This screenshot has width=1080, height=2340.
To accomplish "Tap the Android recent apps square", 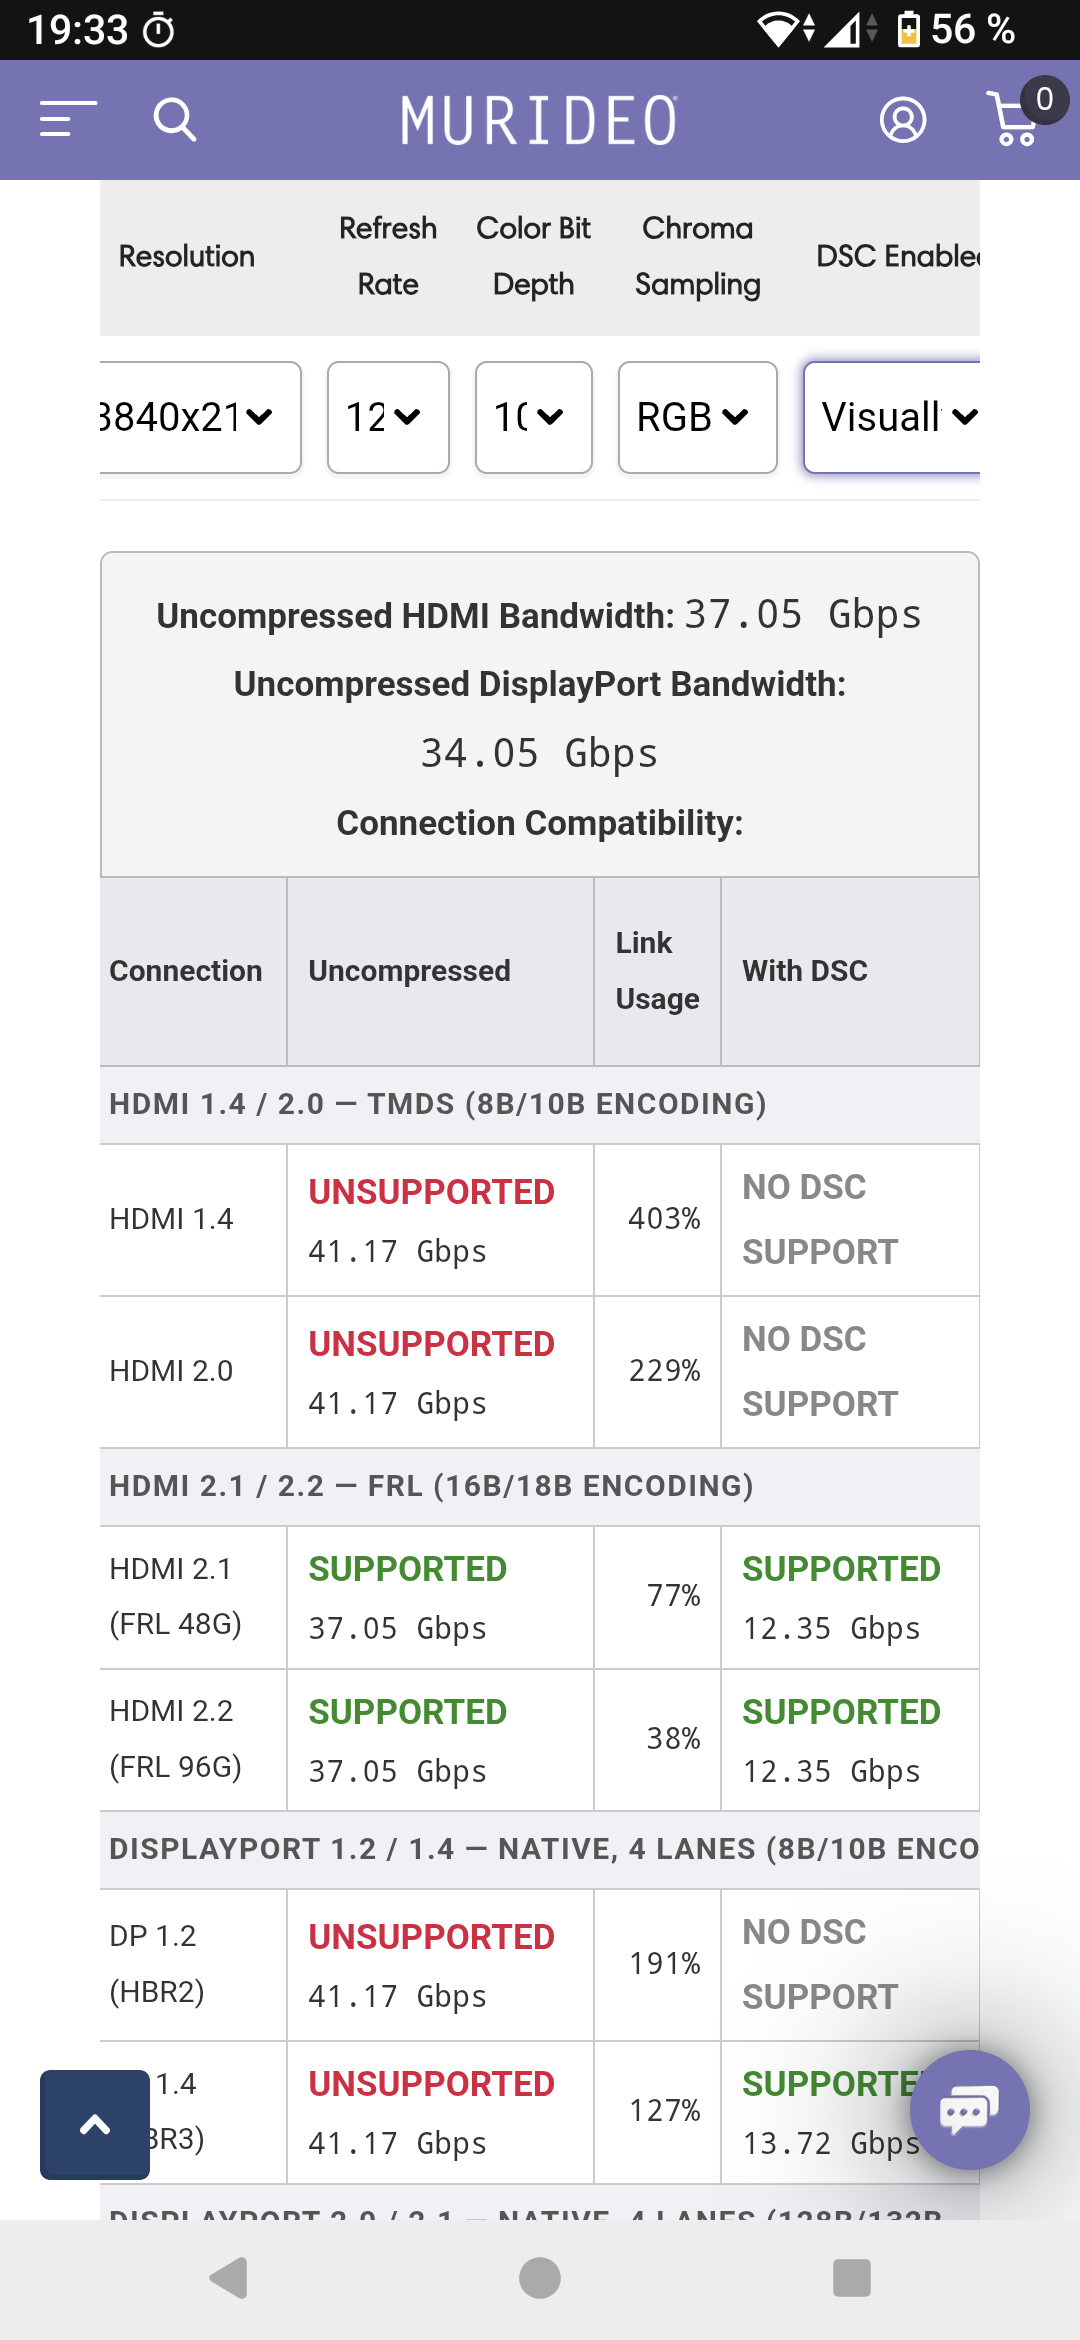I will click(852, 2278).
